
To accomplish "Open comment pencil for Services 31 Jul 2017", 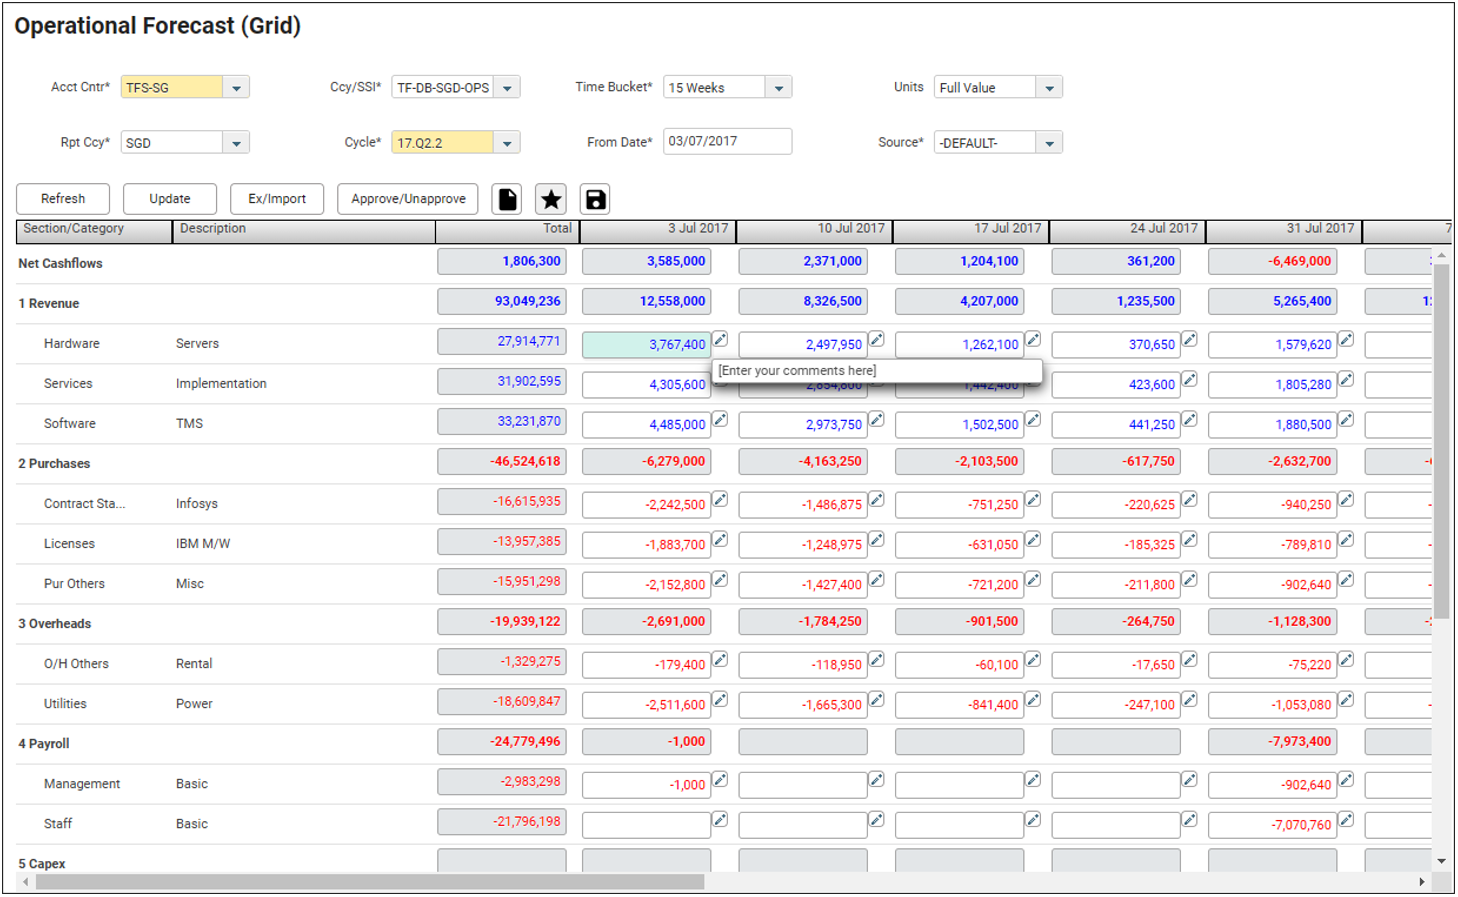I will 1346,380.
